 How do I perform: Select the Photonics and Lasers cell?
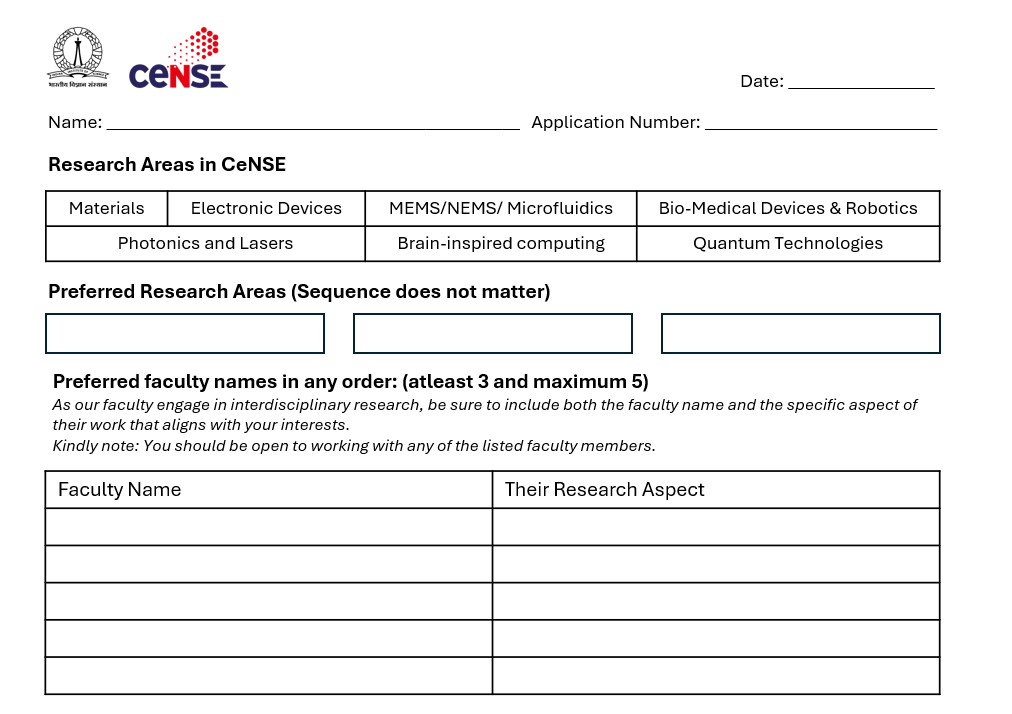click(205, 243)
